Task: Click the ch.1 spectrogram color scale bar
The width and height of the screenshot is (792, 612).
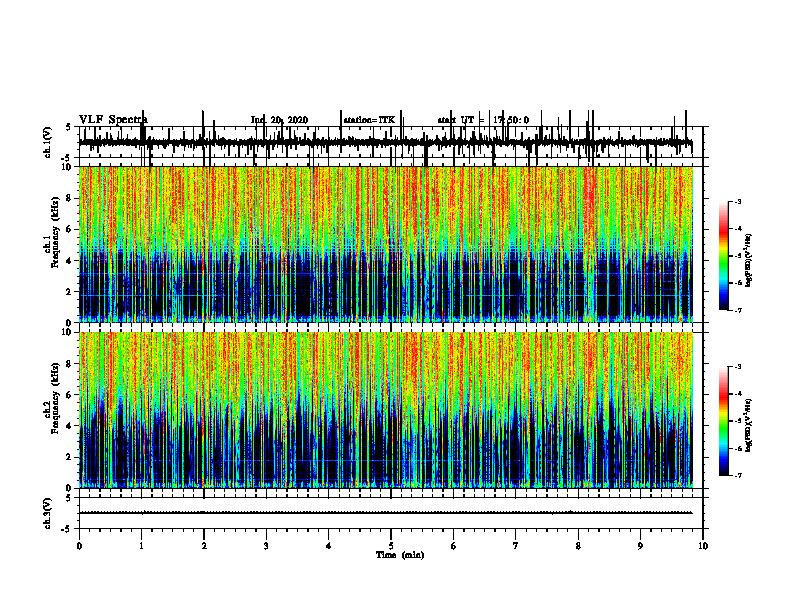Action: (x=724, y=256)
